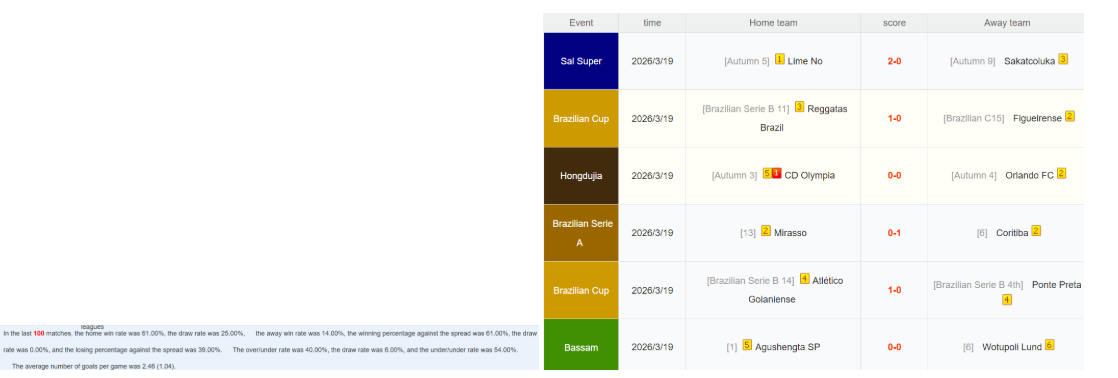
Task: Click the time column header
Action: tap(652, 23)
